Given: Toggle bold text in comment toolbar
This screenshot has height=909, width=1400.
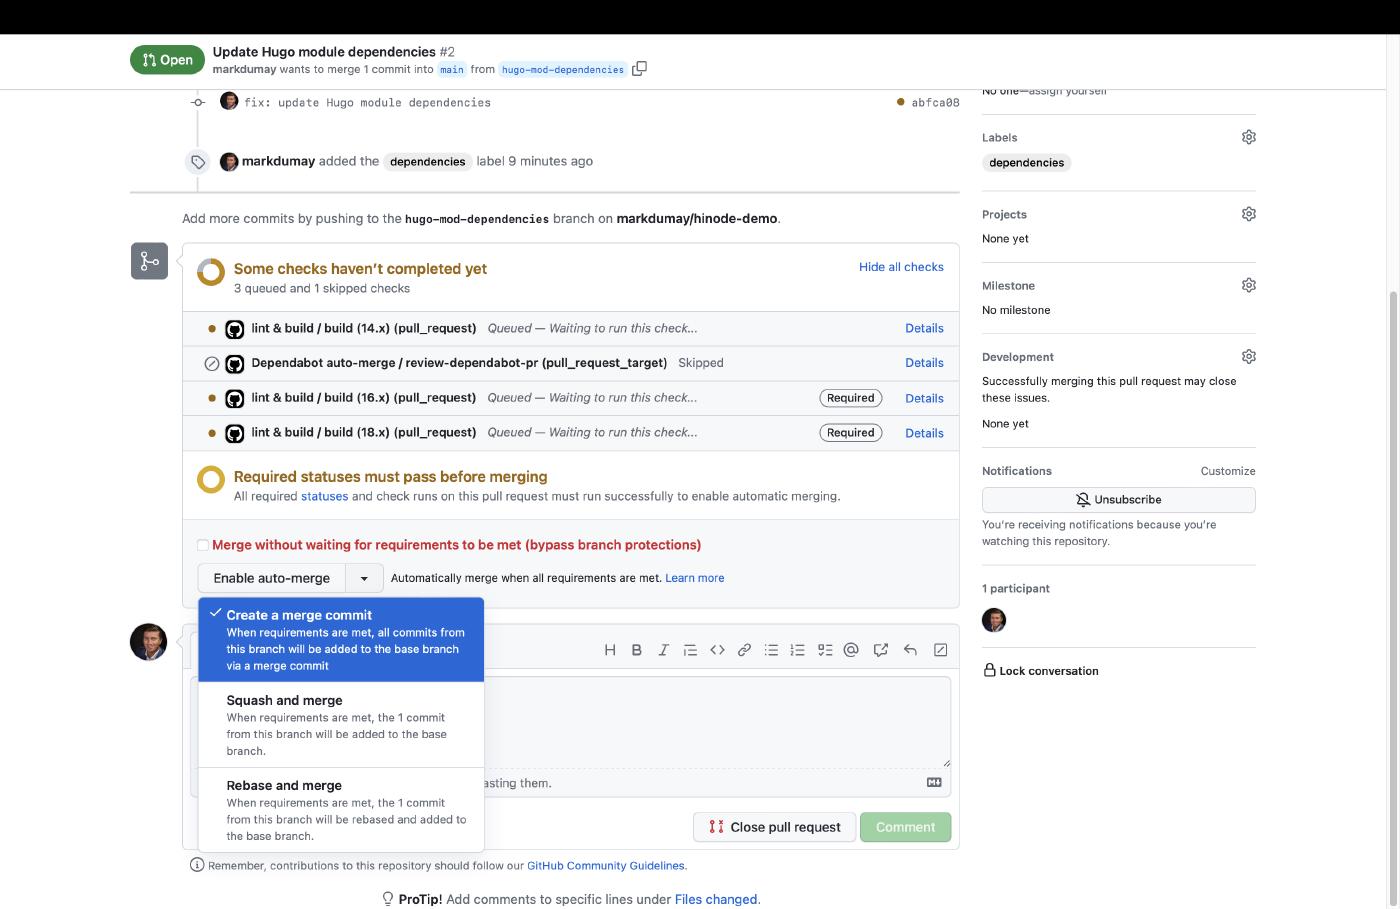Looking at the screenshot, I should 636,650.
